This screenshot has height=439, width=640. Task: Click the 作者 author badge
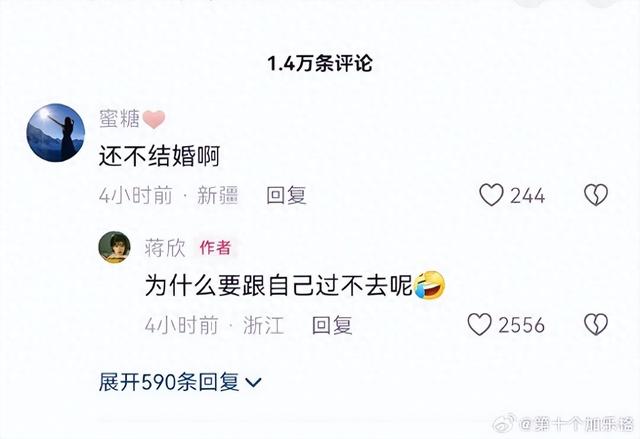(216, 248)
